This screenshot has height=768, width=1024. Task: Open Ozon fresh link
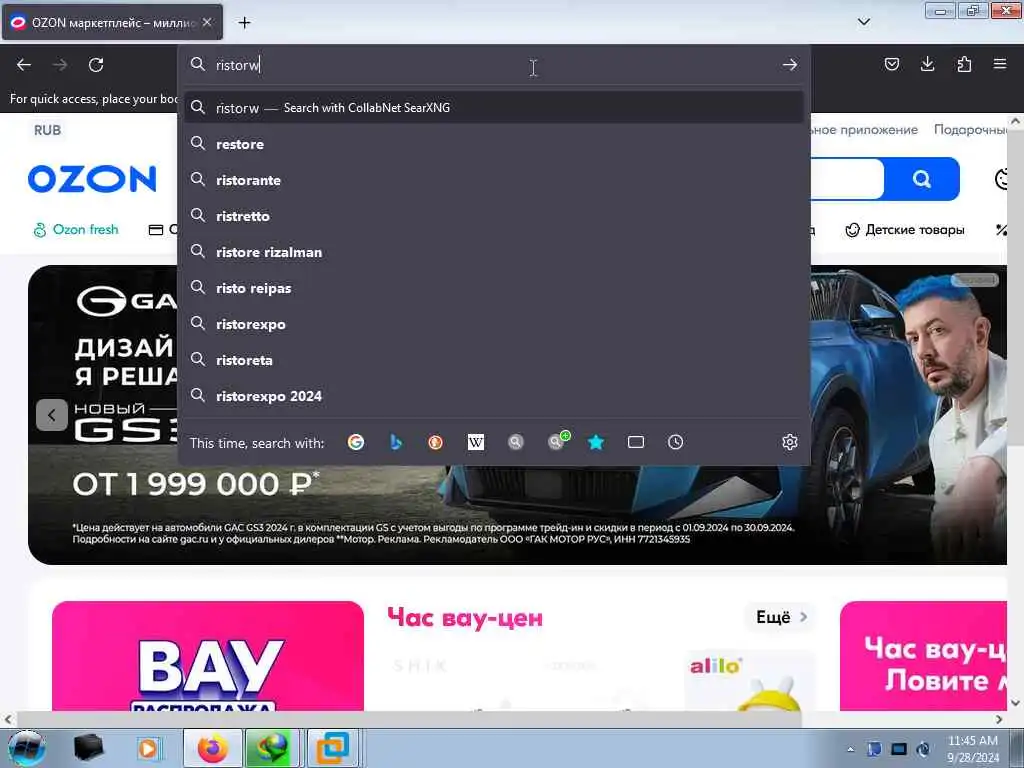coord(76,230)
